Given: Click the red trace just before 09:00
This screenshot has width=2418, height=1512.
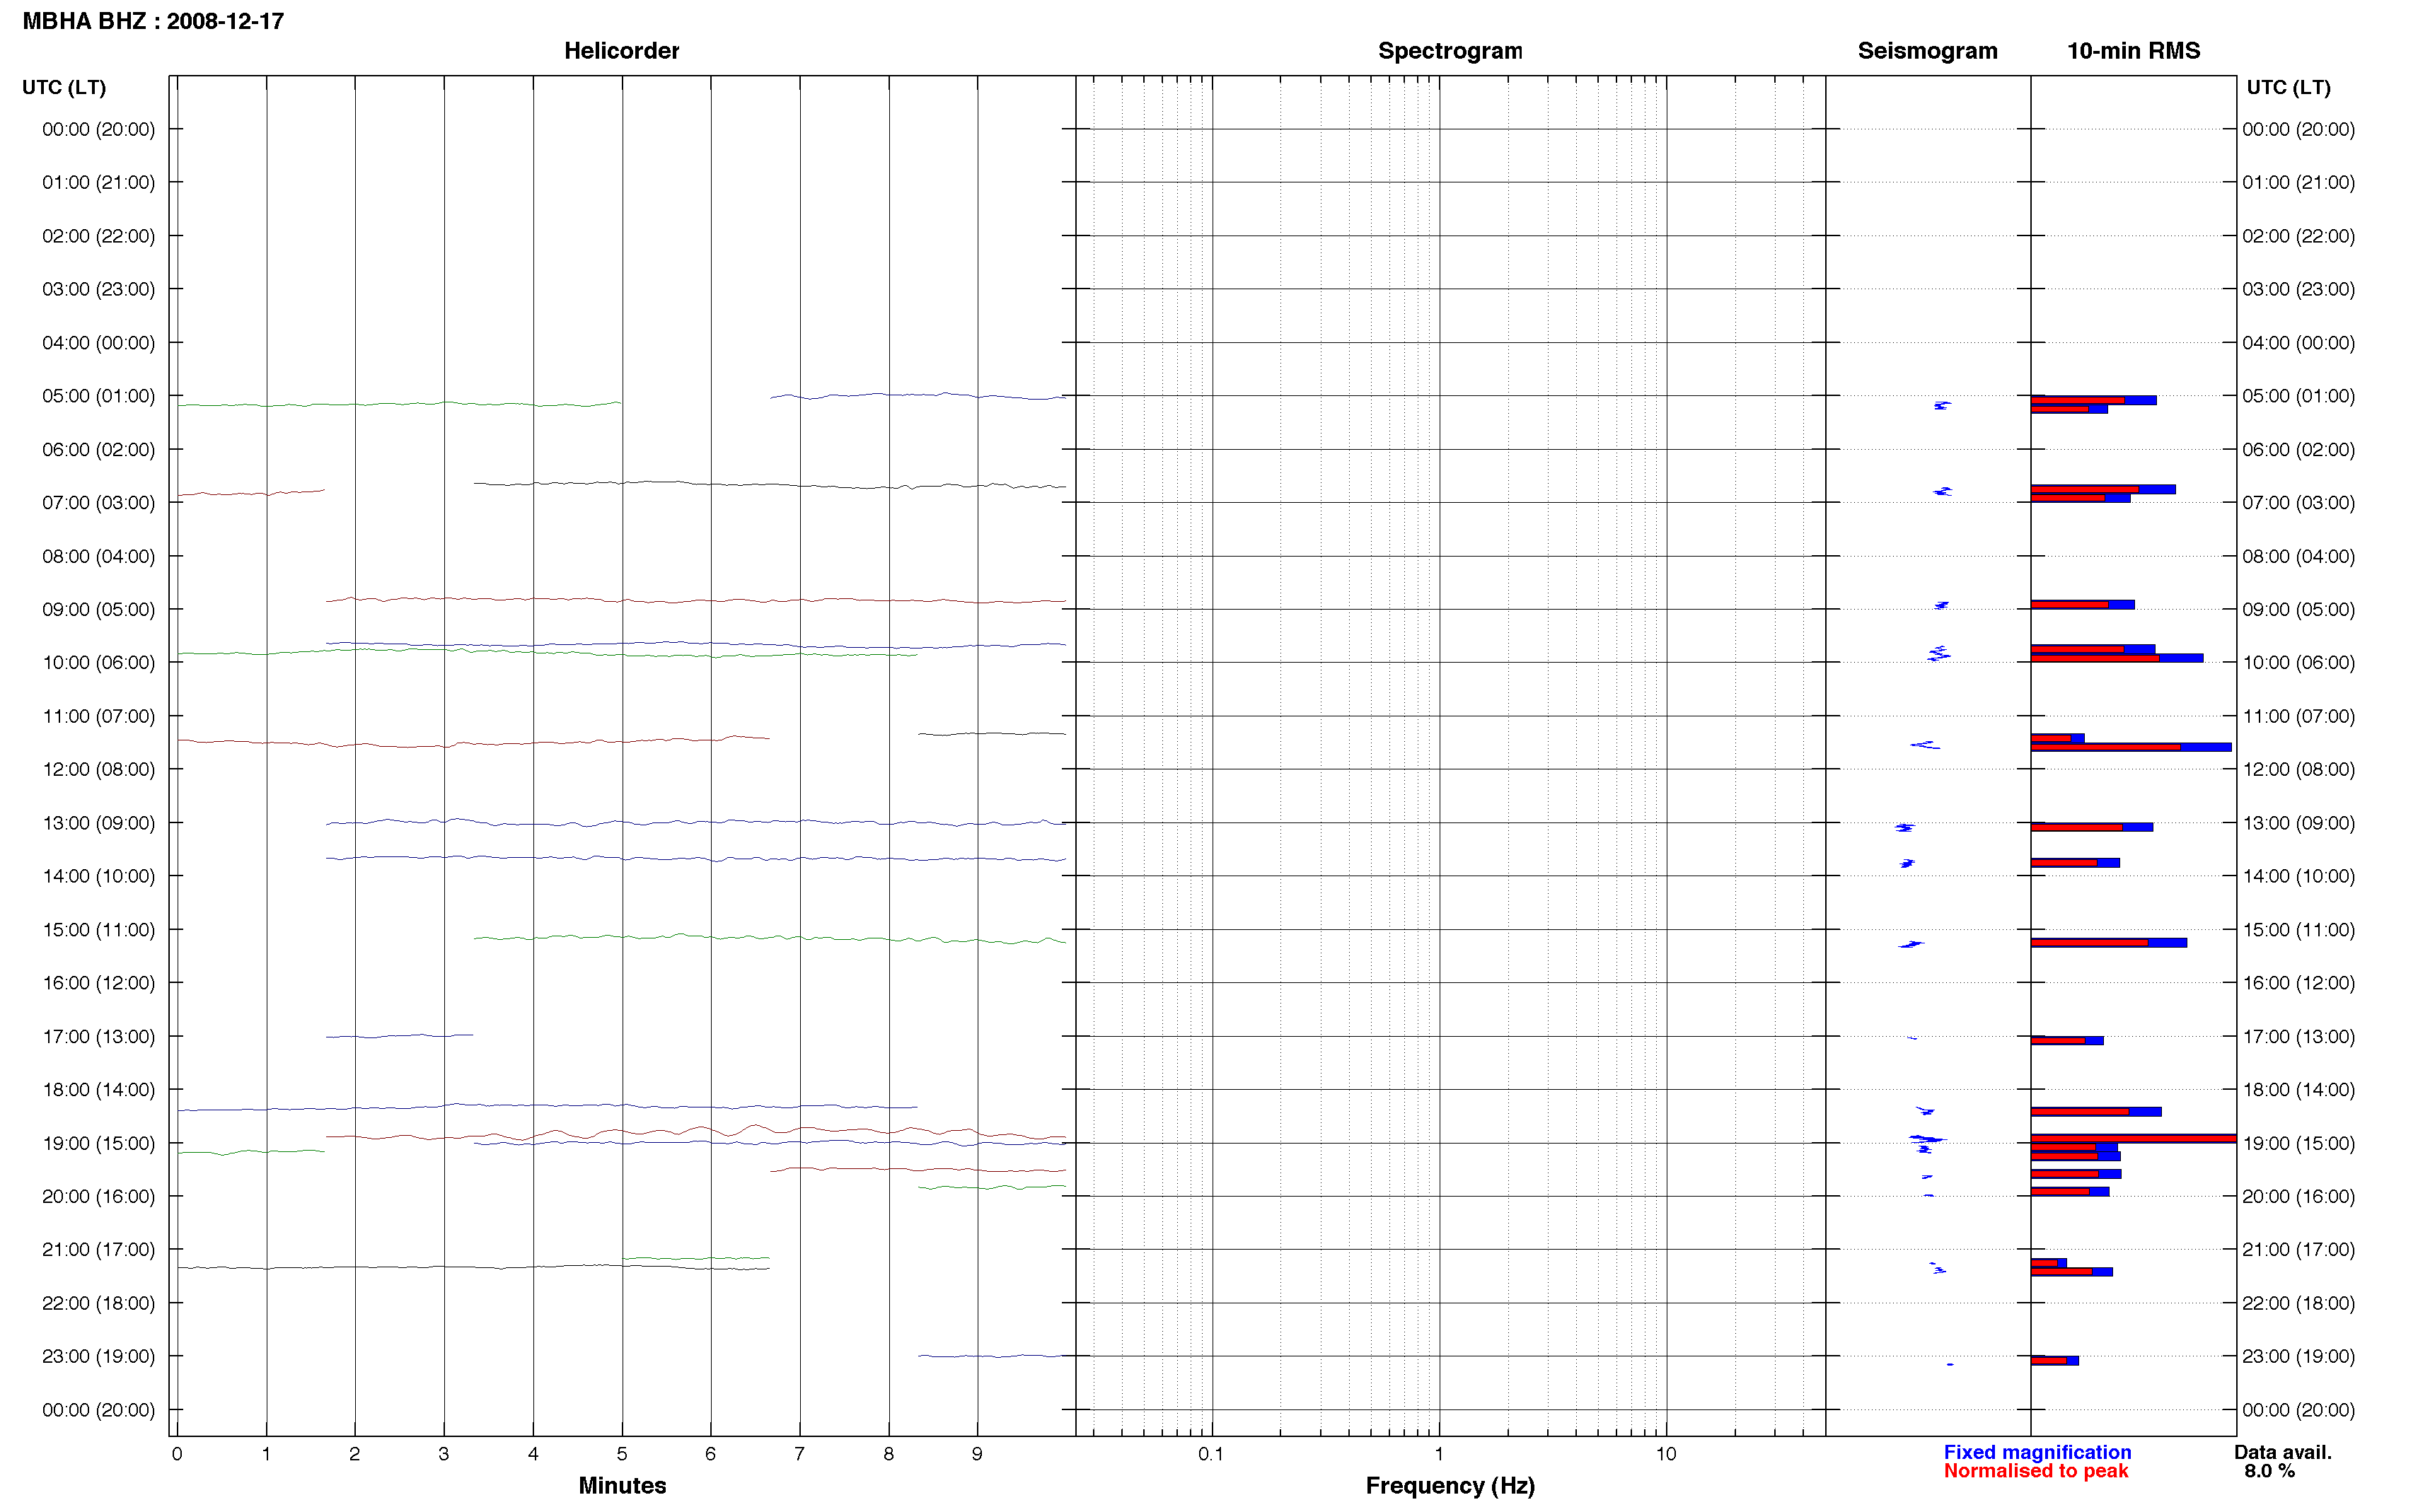Looking at the screenshot, I should [x=695, y=600].
